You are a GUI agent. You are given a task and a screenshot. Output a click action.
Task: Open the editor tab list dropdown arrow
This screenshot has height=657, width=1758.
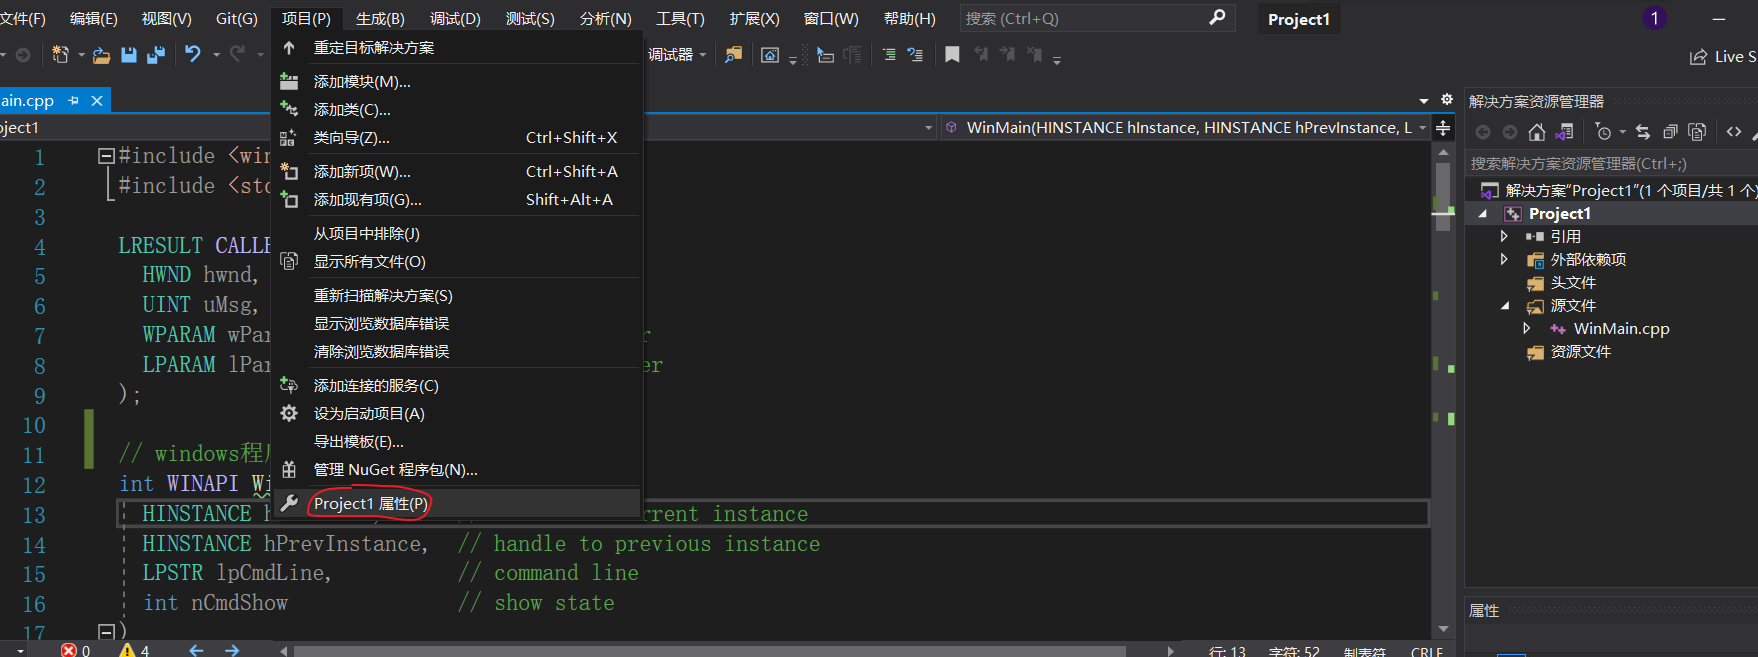(x=1424, y=101)
